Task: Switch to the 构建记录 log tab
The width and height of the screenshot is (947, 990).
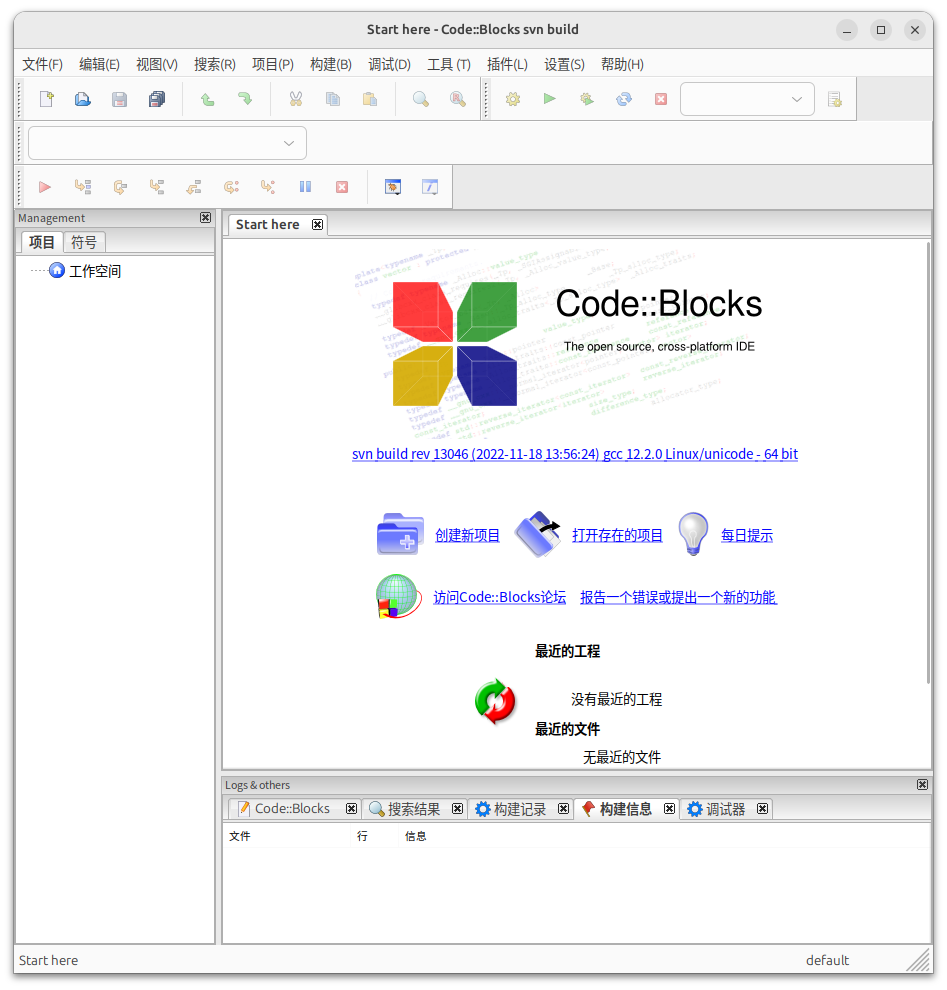Action: (x=520, y=809)
